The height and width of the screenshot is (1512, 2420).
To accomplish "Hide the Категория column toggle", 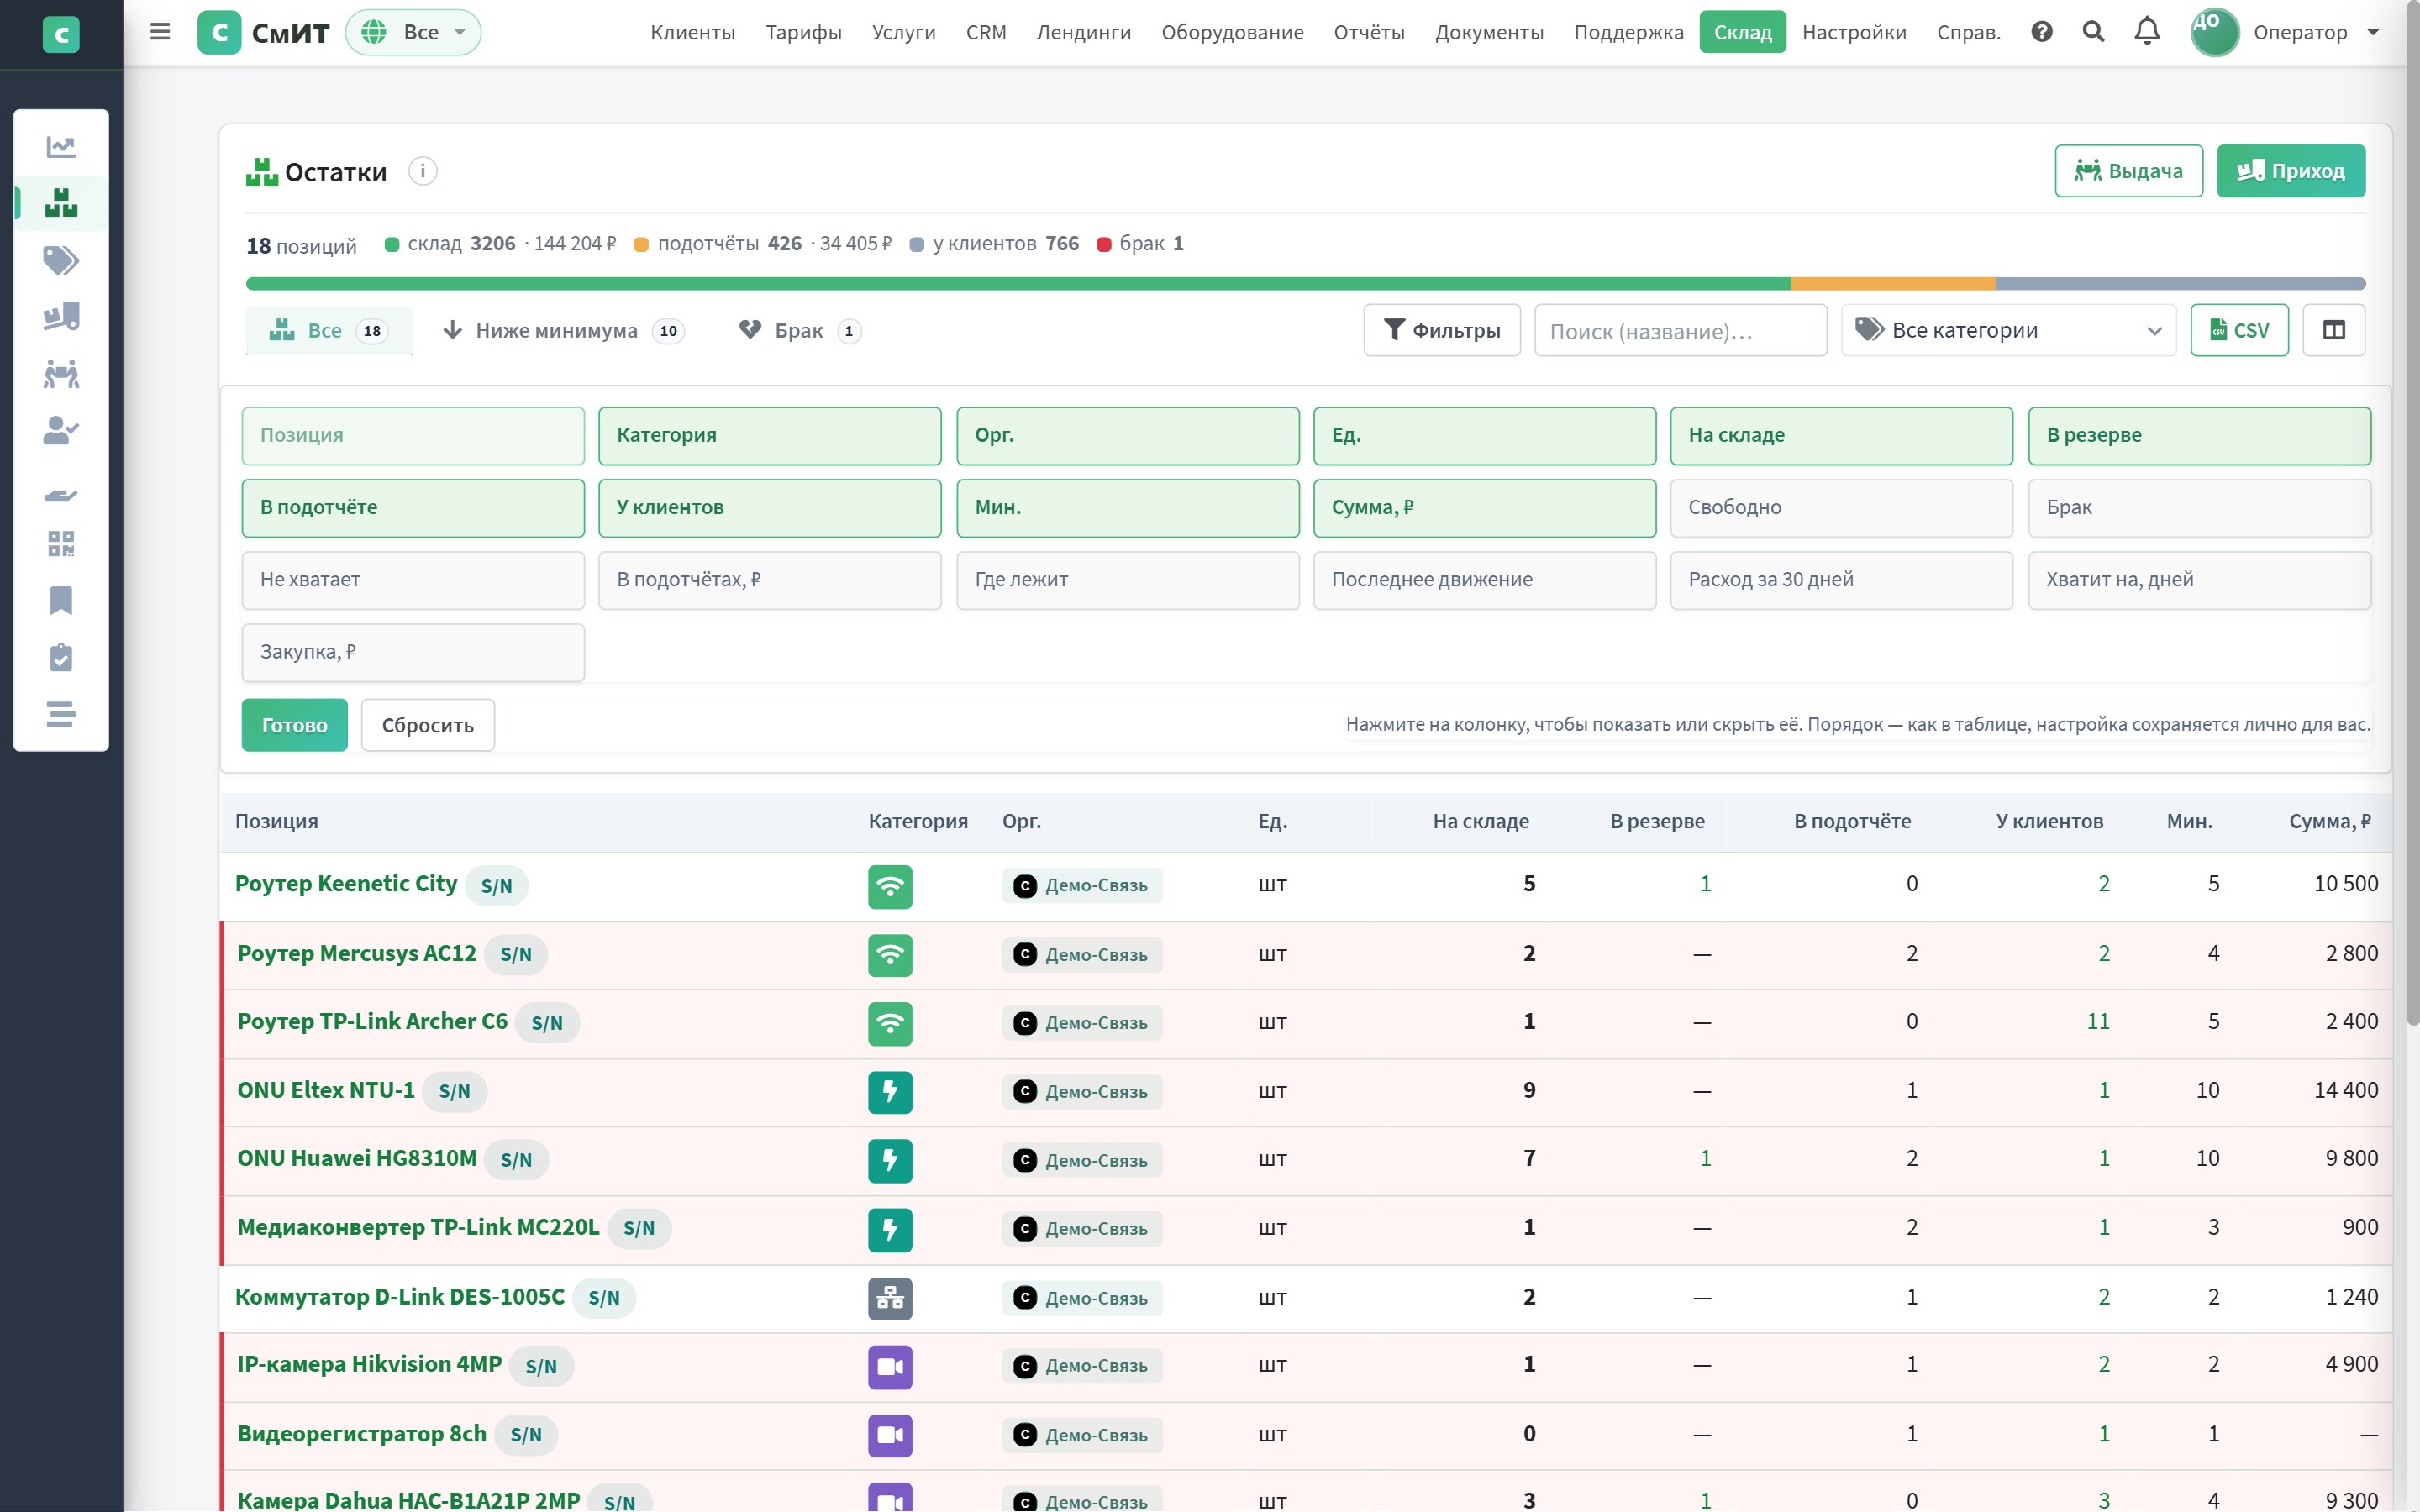I will click(769, 436).
